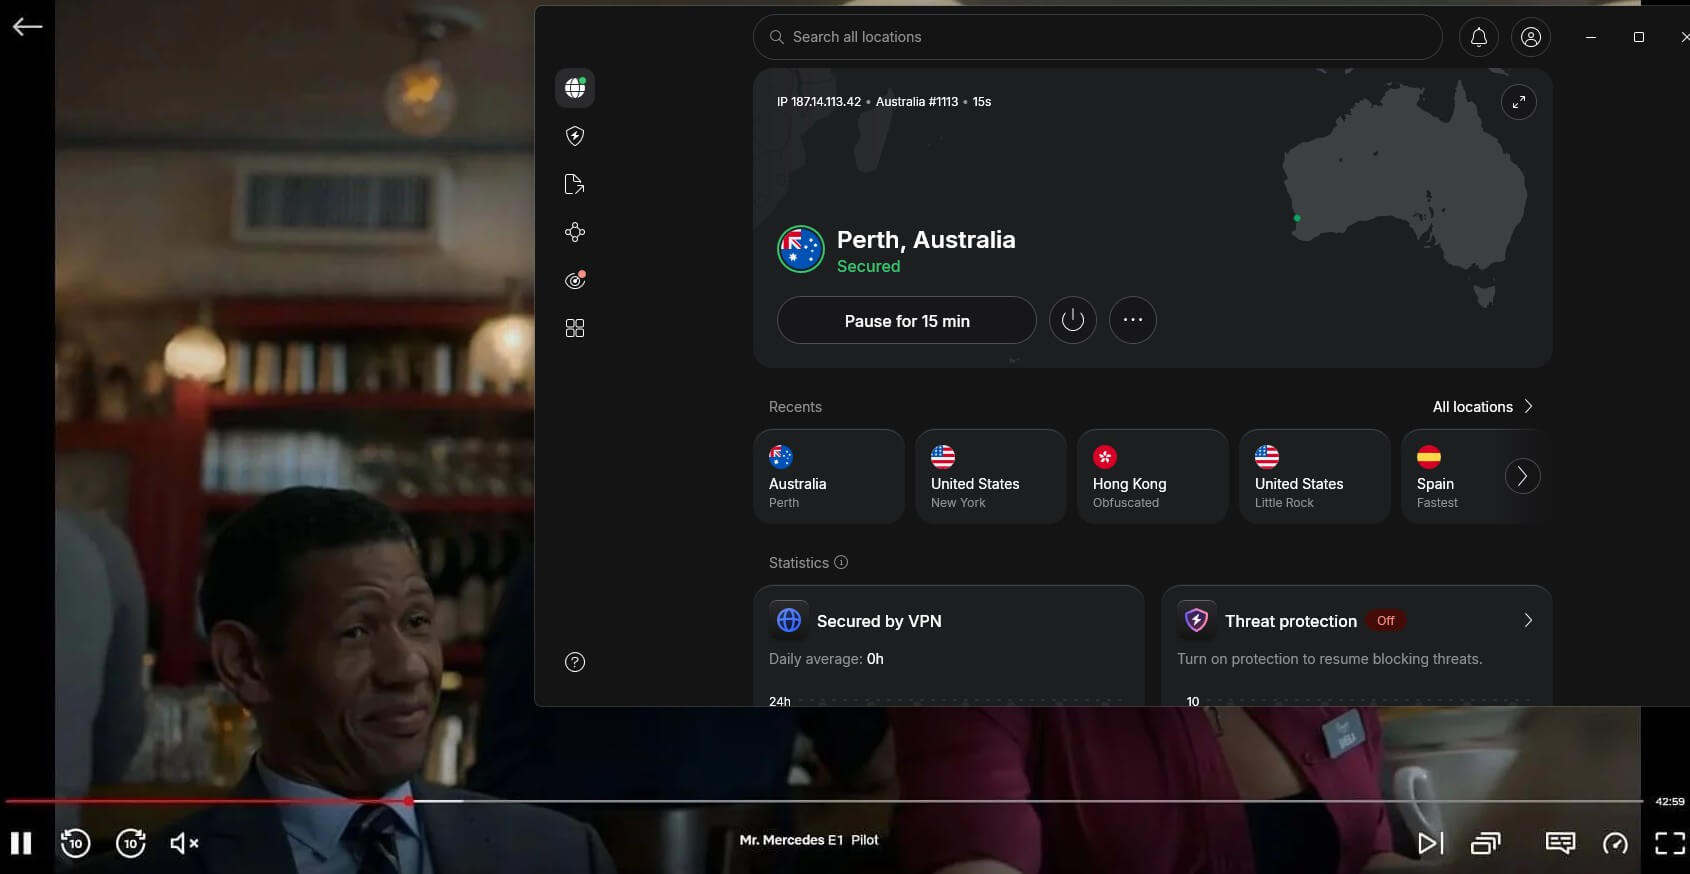Viewport: 1690px width, 874px height.
Task: Open playback speed control
Action: click(x=1615, y=843)
